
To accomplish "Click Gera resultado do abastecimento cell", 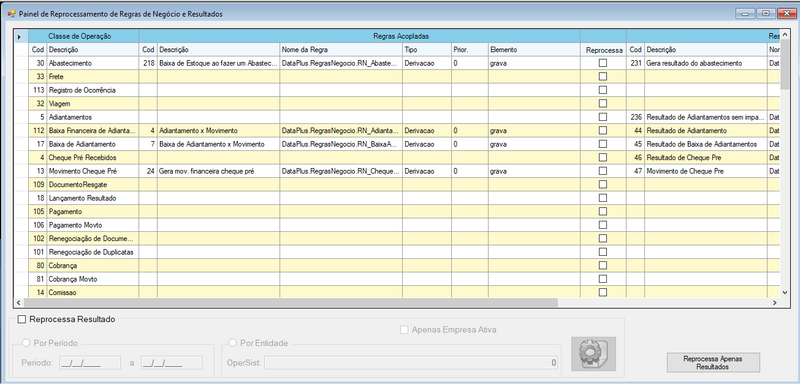I will [x=706, y=63].
